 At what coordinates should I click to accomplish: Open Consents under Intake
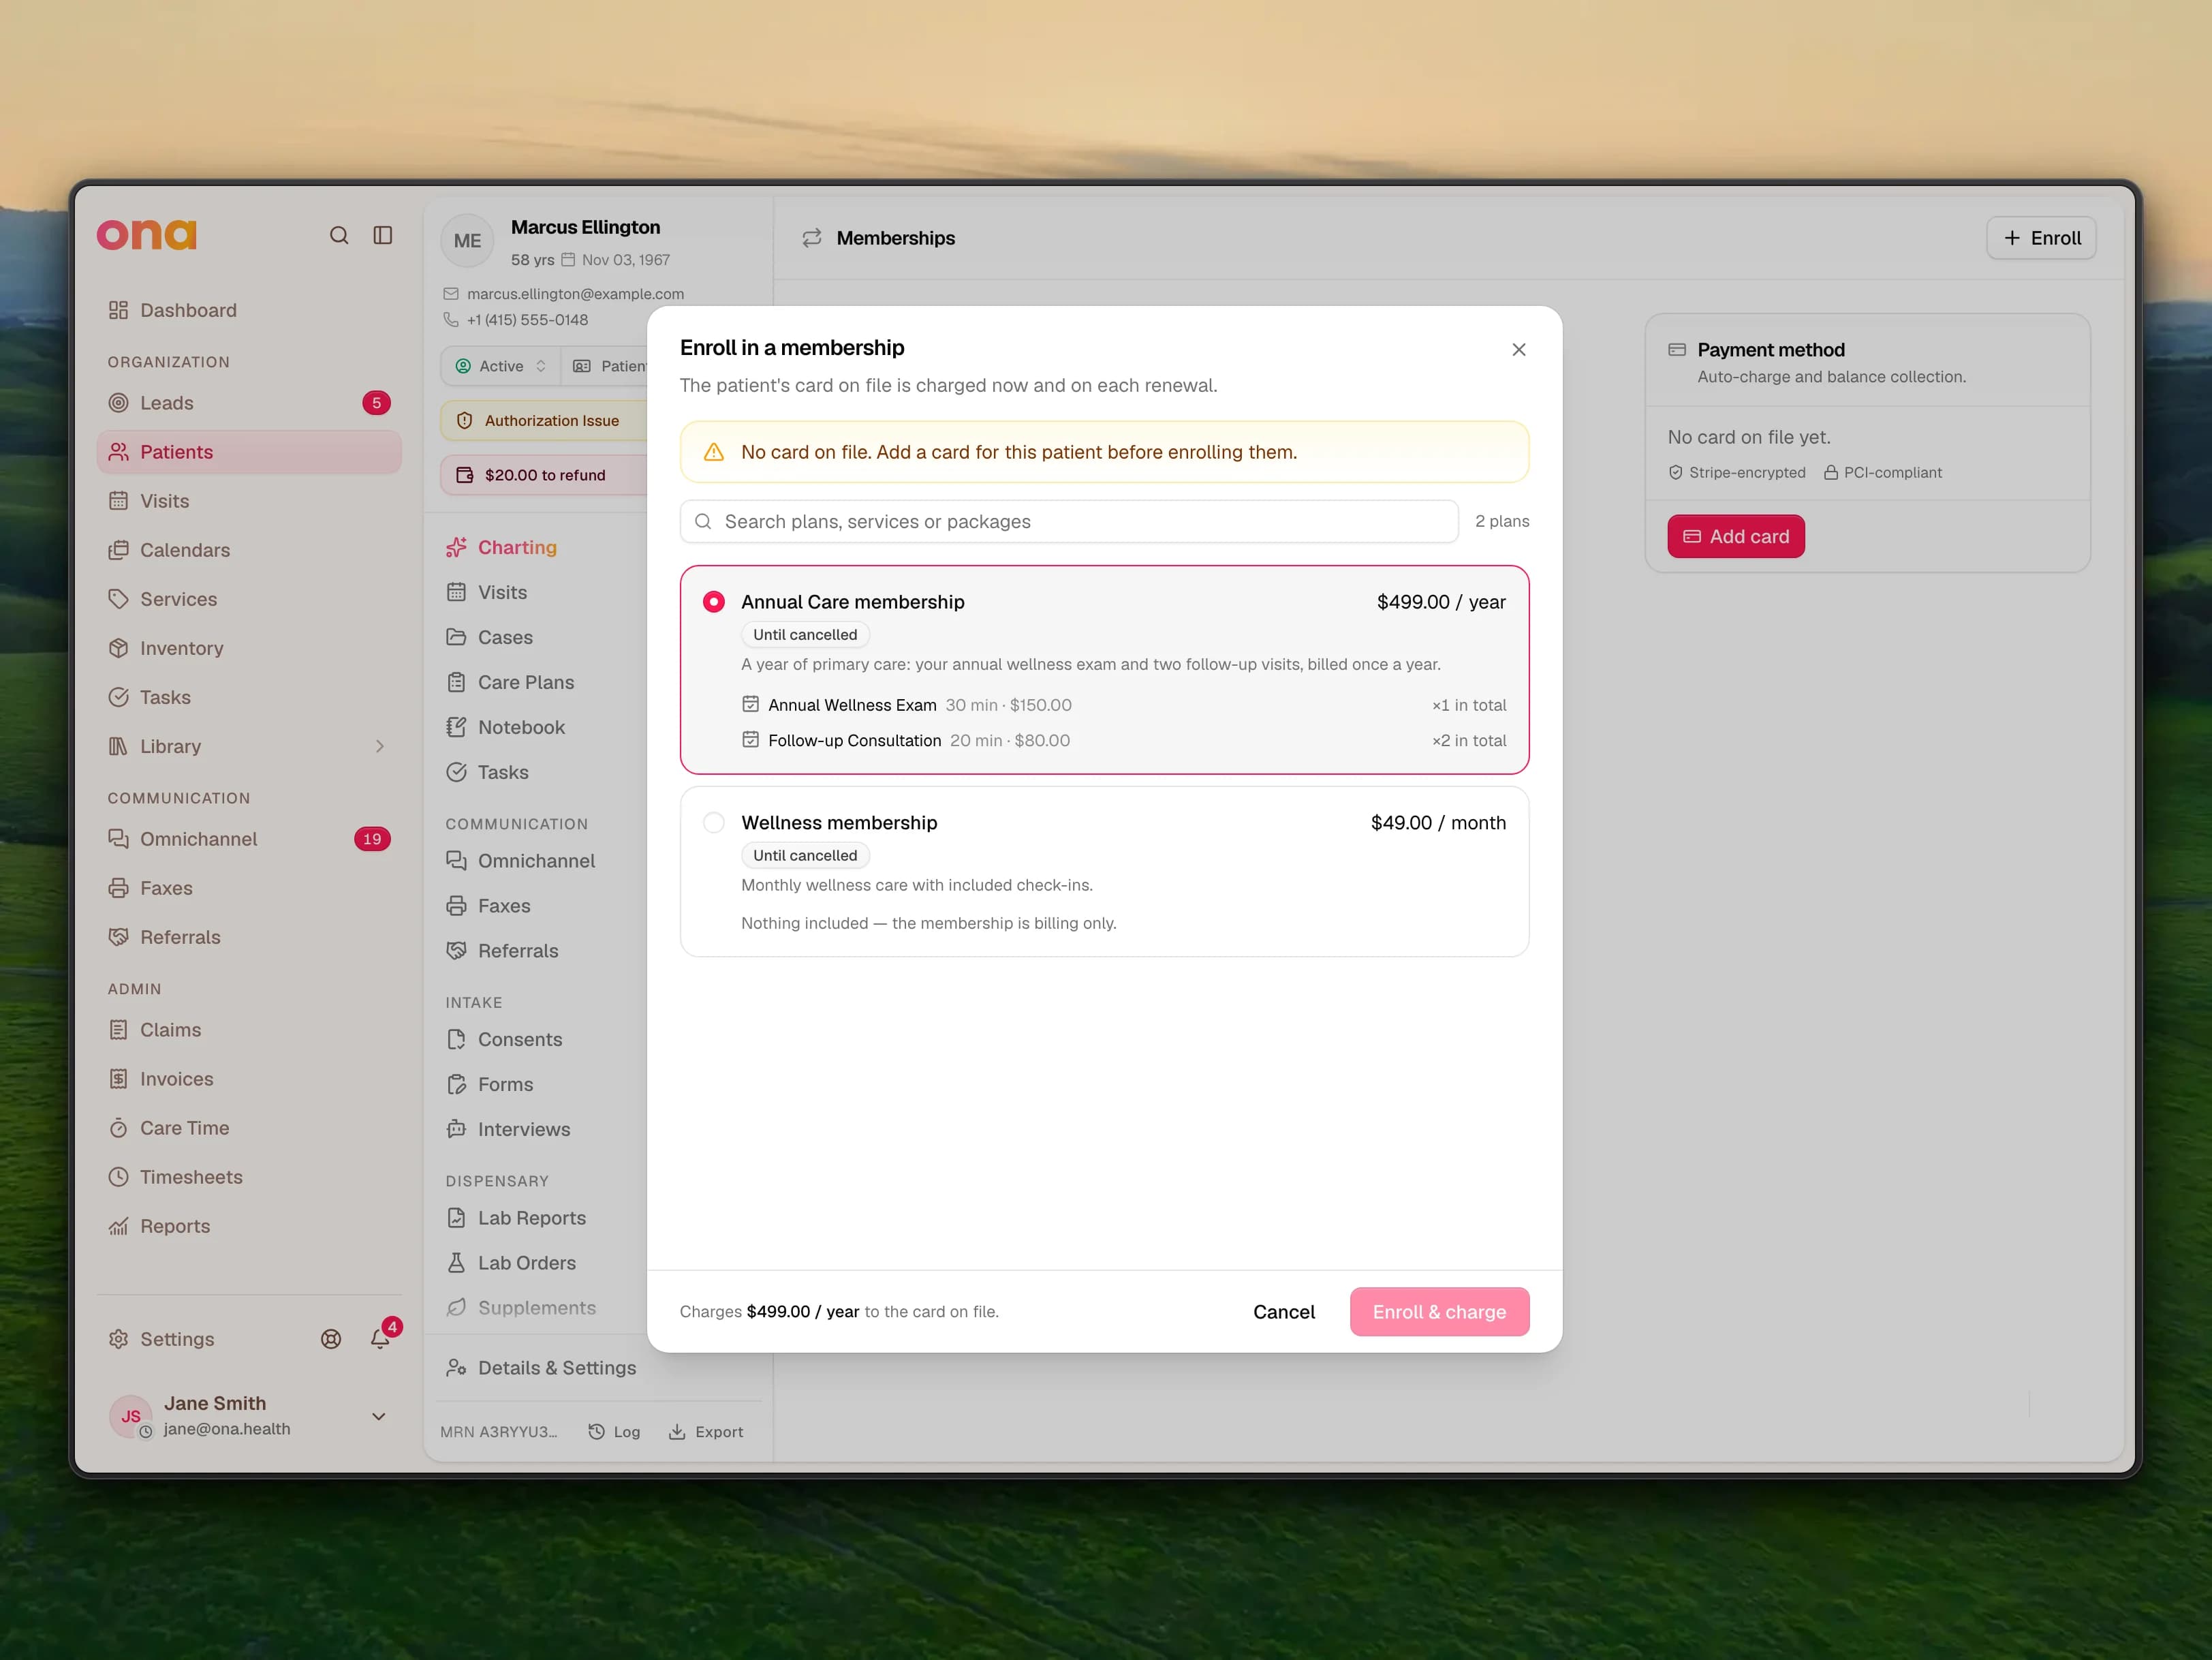[505, 1039]
